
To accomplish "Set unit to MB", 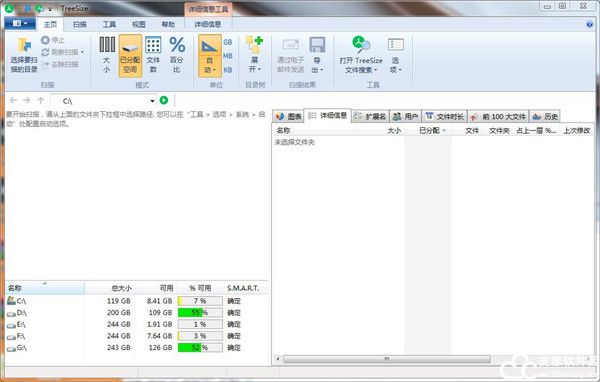I will (x=228, y=56).
